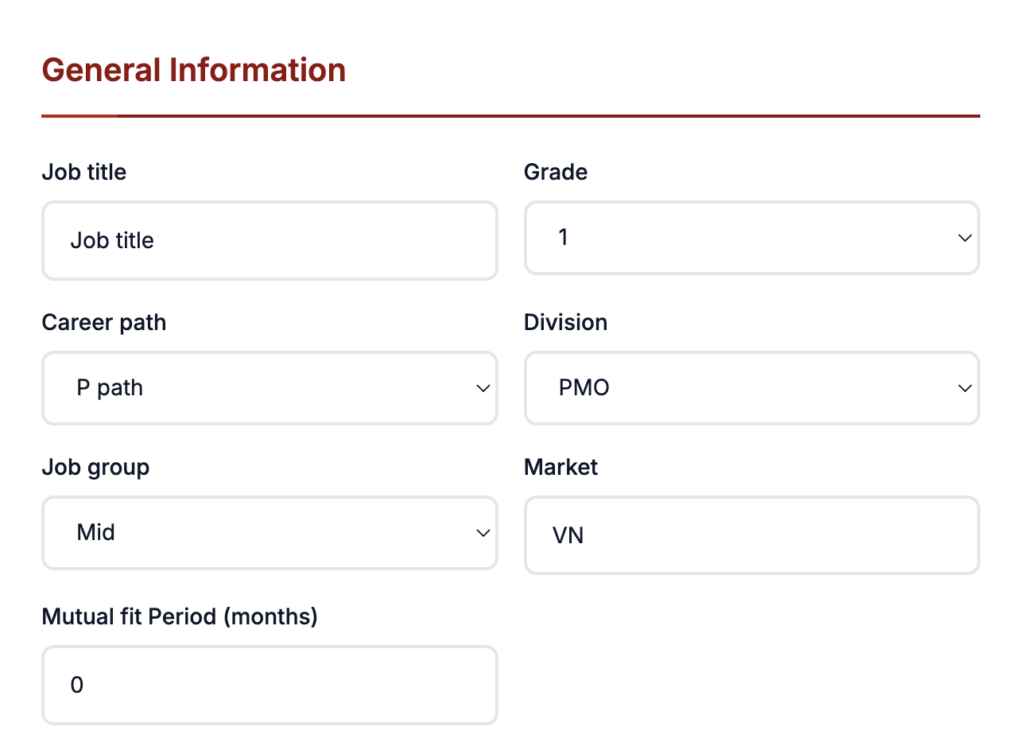1024x754 pixels.
Task: Click the "Mutual fit Period (months)" label
Action: coord(179,616)
